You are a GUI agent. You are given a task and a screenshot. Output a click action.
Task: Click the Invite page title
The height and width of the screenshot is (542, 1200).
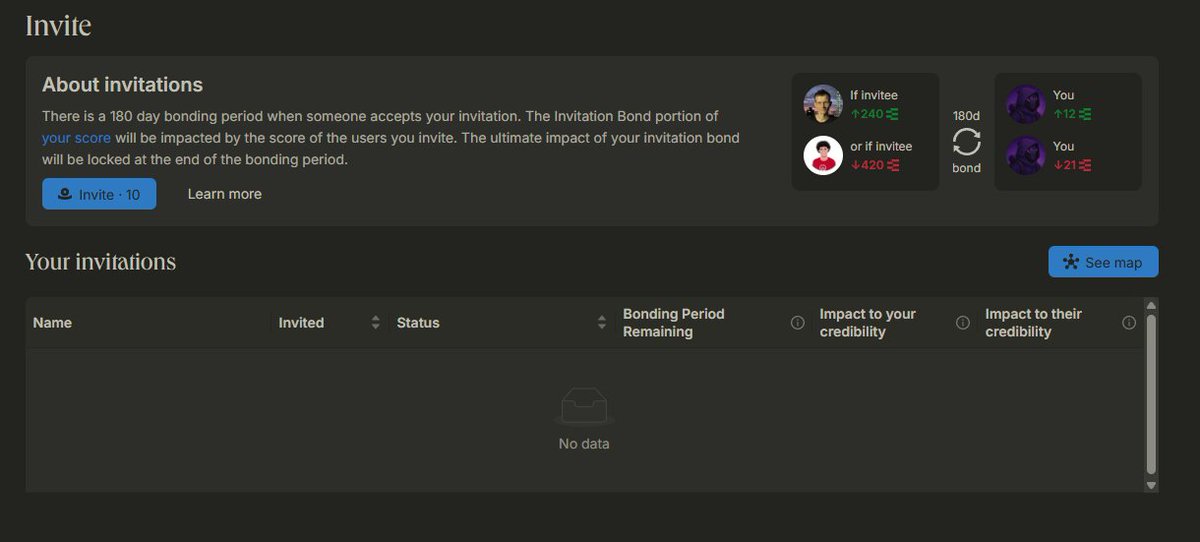[x=58, y=25]
